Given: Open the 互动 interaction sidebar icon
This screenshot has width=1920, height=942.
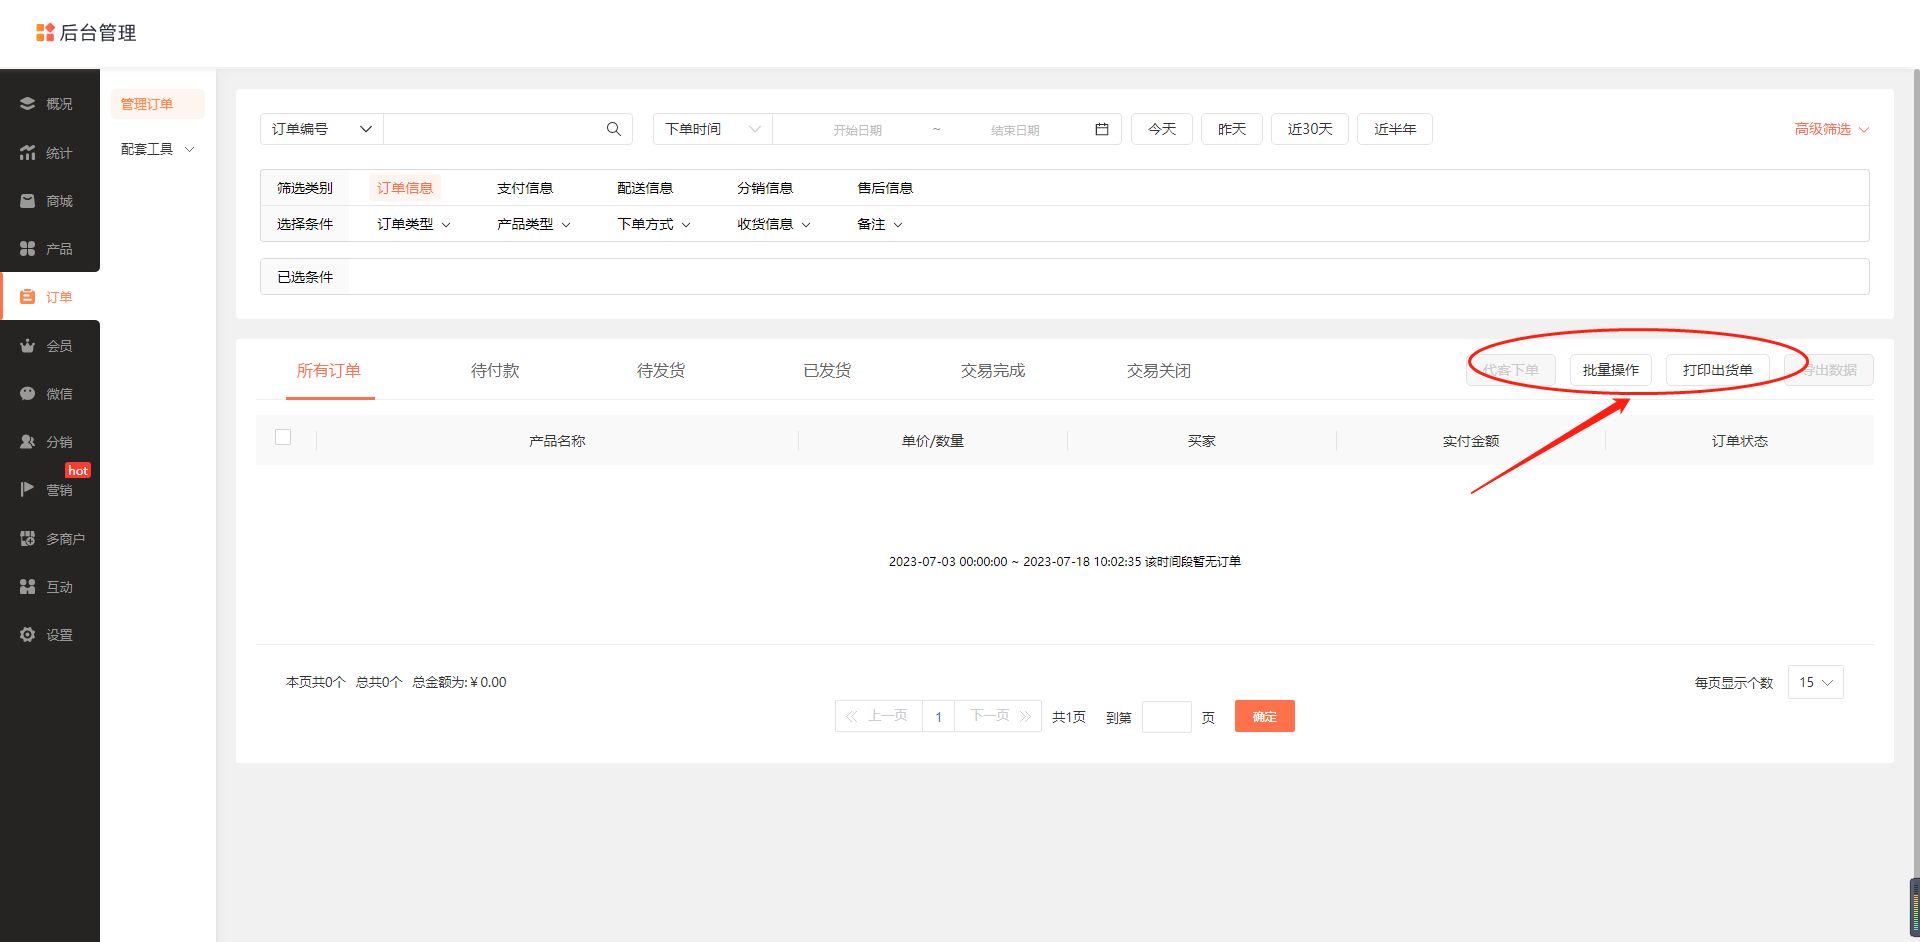Looking at the screenshot, I should (x=27, y=587).
